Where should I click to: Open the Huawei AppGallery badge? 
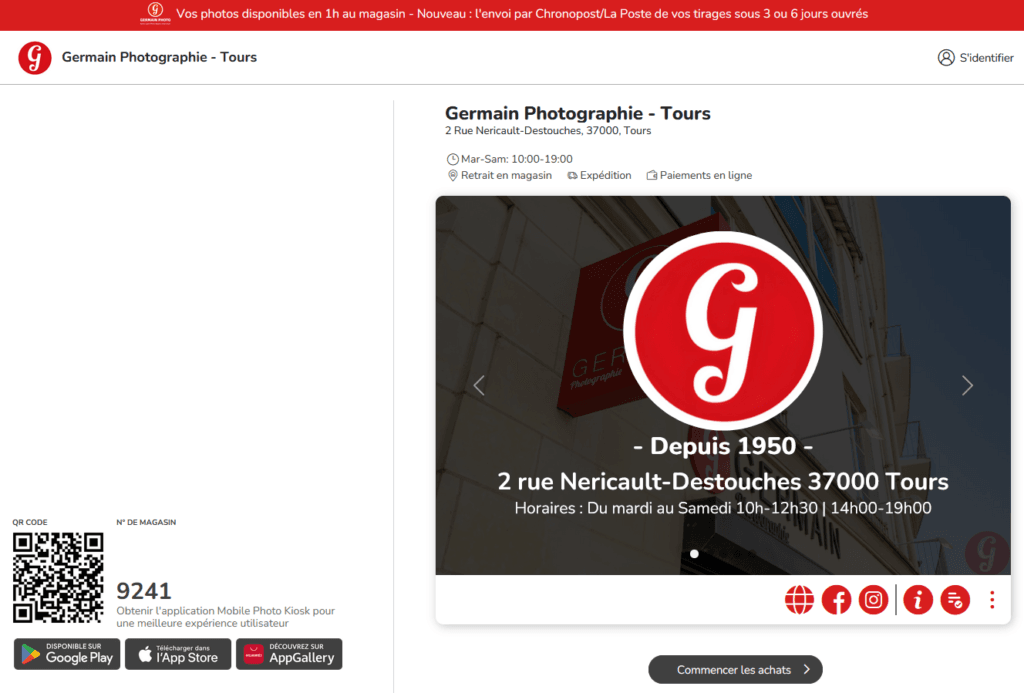click(x=289, y=654)
